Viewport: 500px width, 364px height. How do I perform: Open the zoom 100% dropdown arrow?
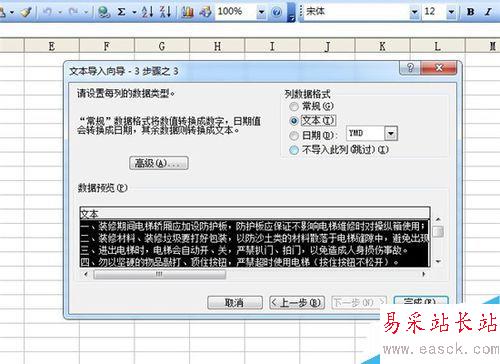pos(261,13)
